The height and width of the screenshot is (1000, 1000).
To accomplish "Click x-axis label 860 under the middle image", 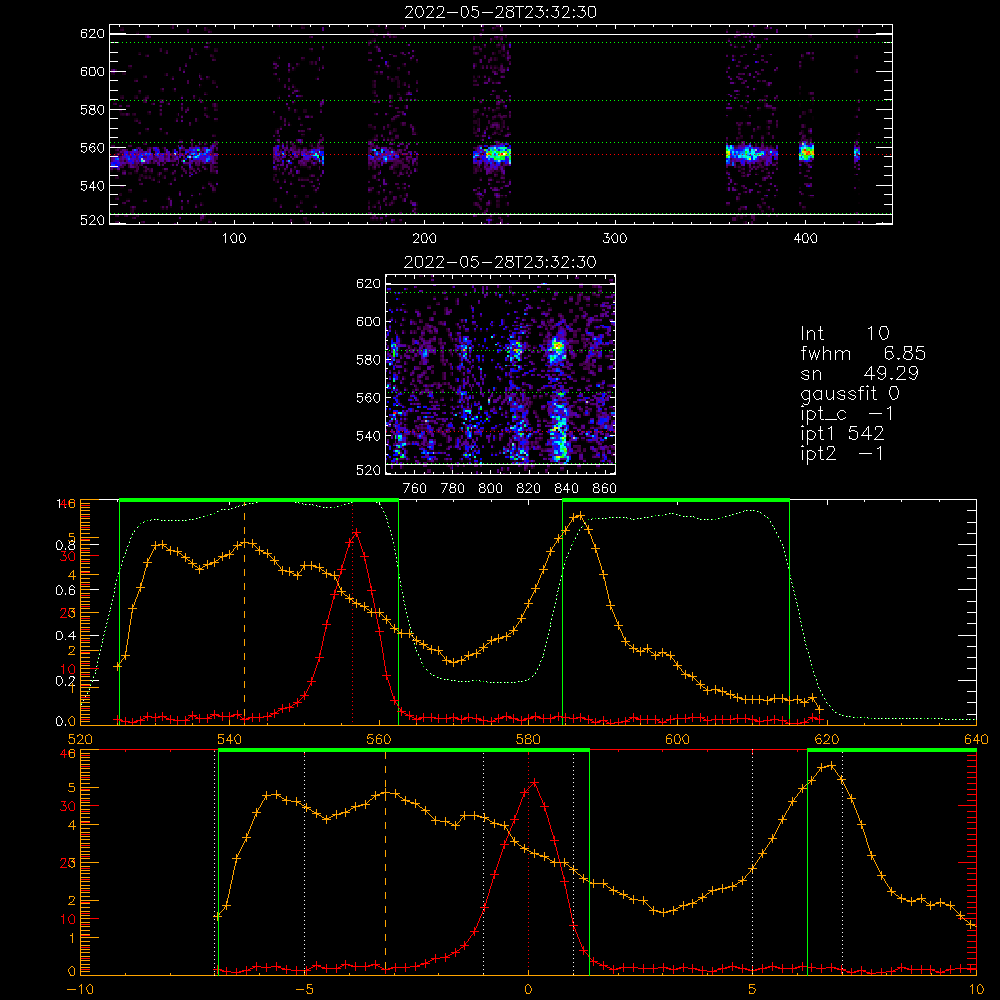I will click(605, 489).
